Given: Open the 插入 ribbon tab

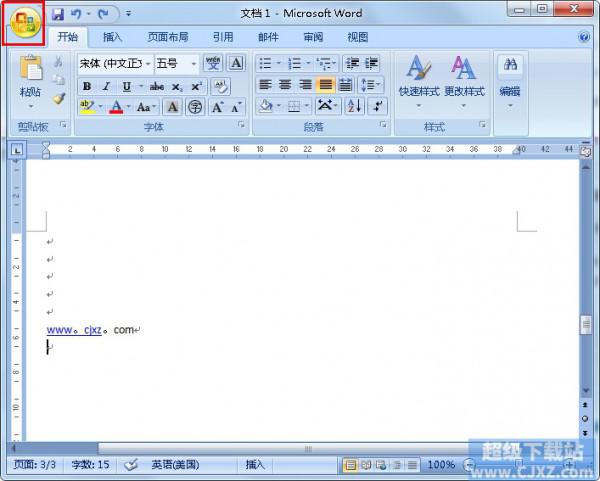Looking at the screenshot, I should click(112, 38).
